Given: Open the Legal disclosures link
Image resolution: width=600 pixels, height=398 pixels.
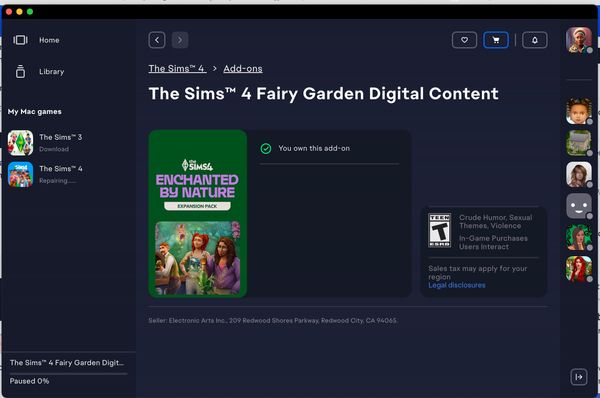Looking at the screenshot, I should coord(457,285).
